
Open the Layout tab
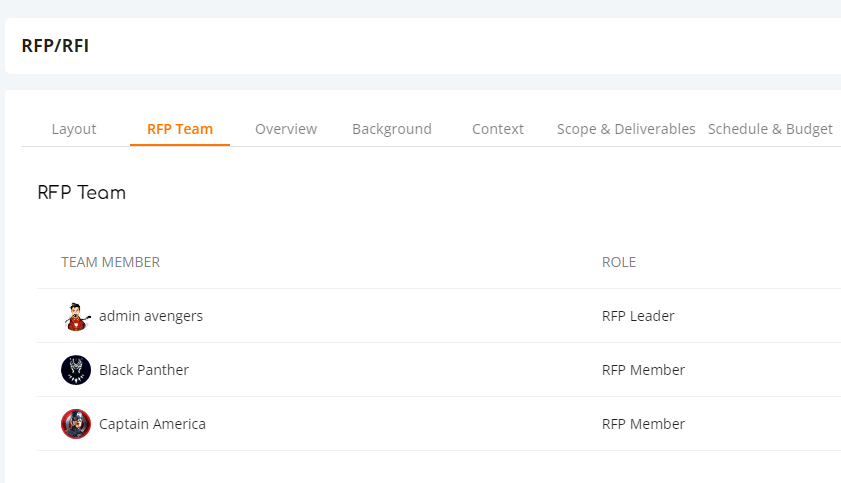74,129
